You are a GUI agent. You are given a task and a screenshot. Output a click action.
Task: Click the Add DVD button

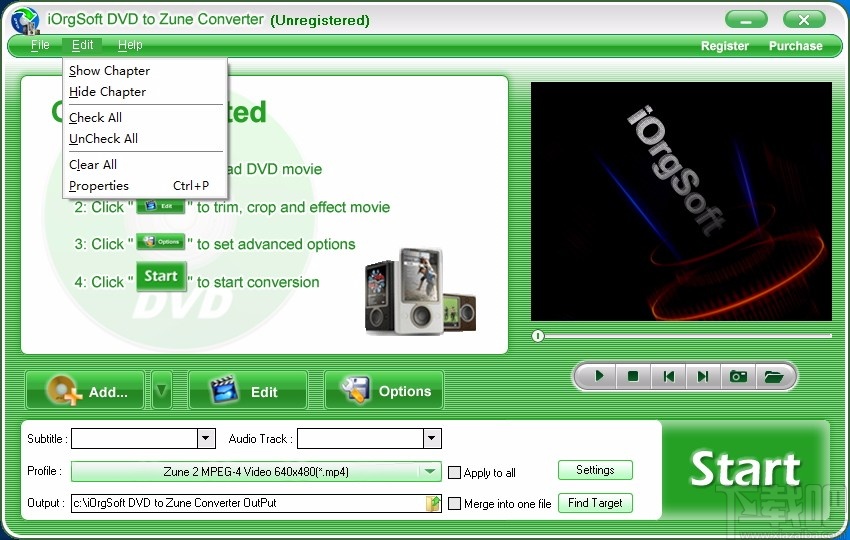pos(85,390)
